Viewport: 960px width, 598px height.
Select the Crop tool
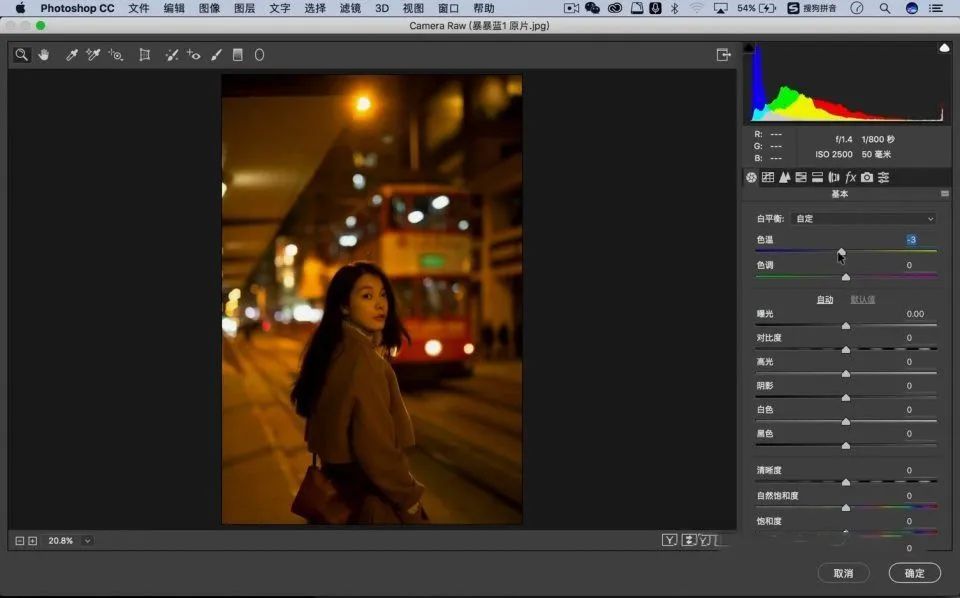[x=145, y=55]
